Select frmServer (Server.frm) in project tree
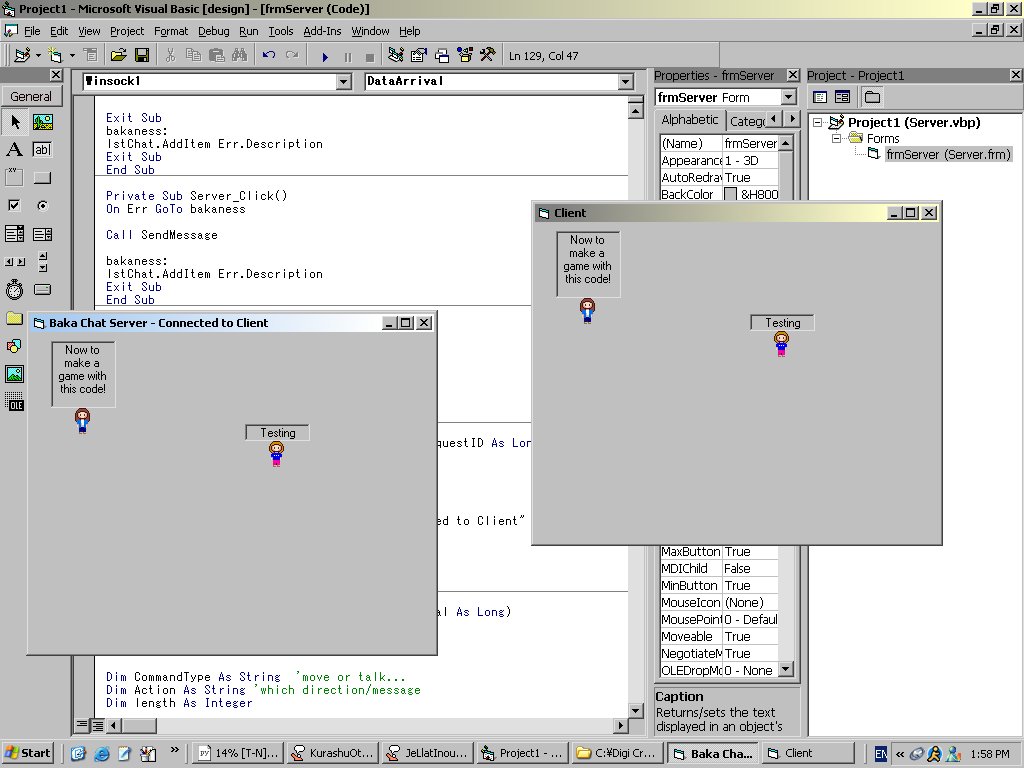Screen dimensions: 1024x768 tap(948, 154)
